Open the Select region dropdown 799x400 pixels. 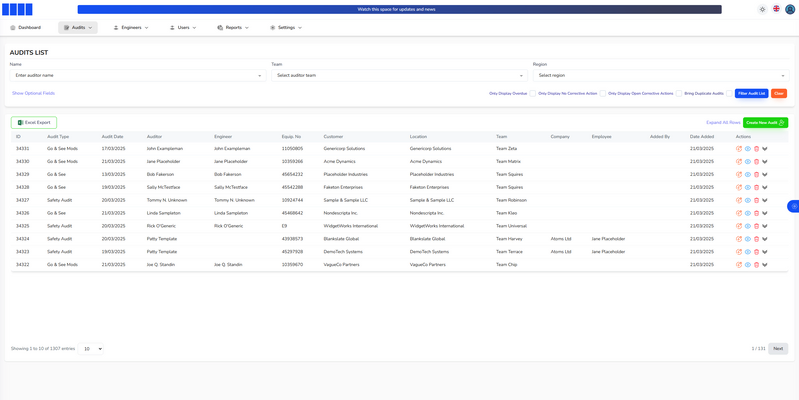[x=661, y=75]
